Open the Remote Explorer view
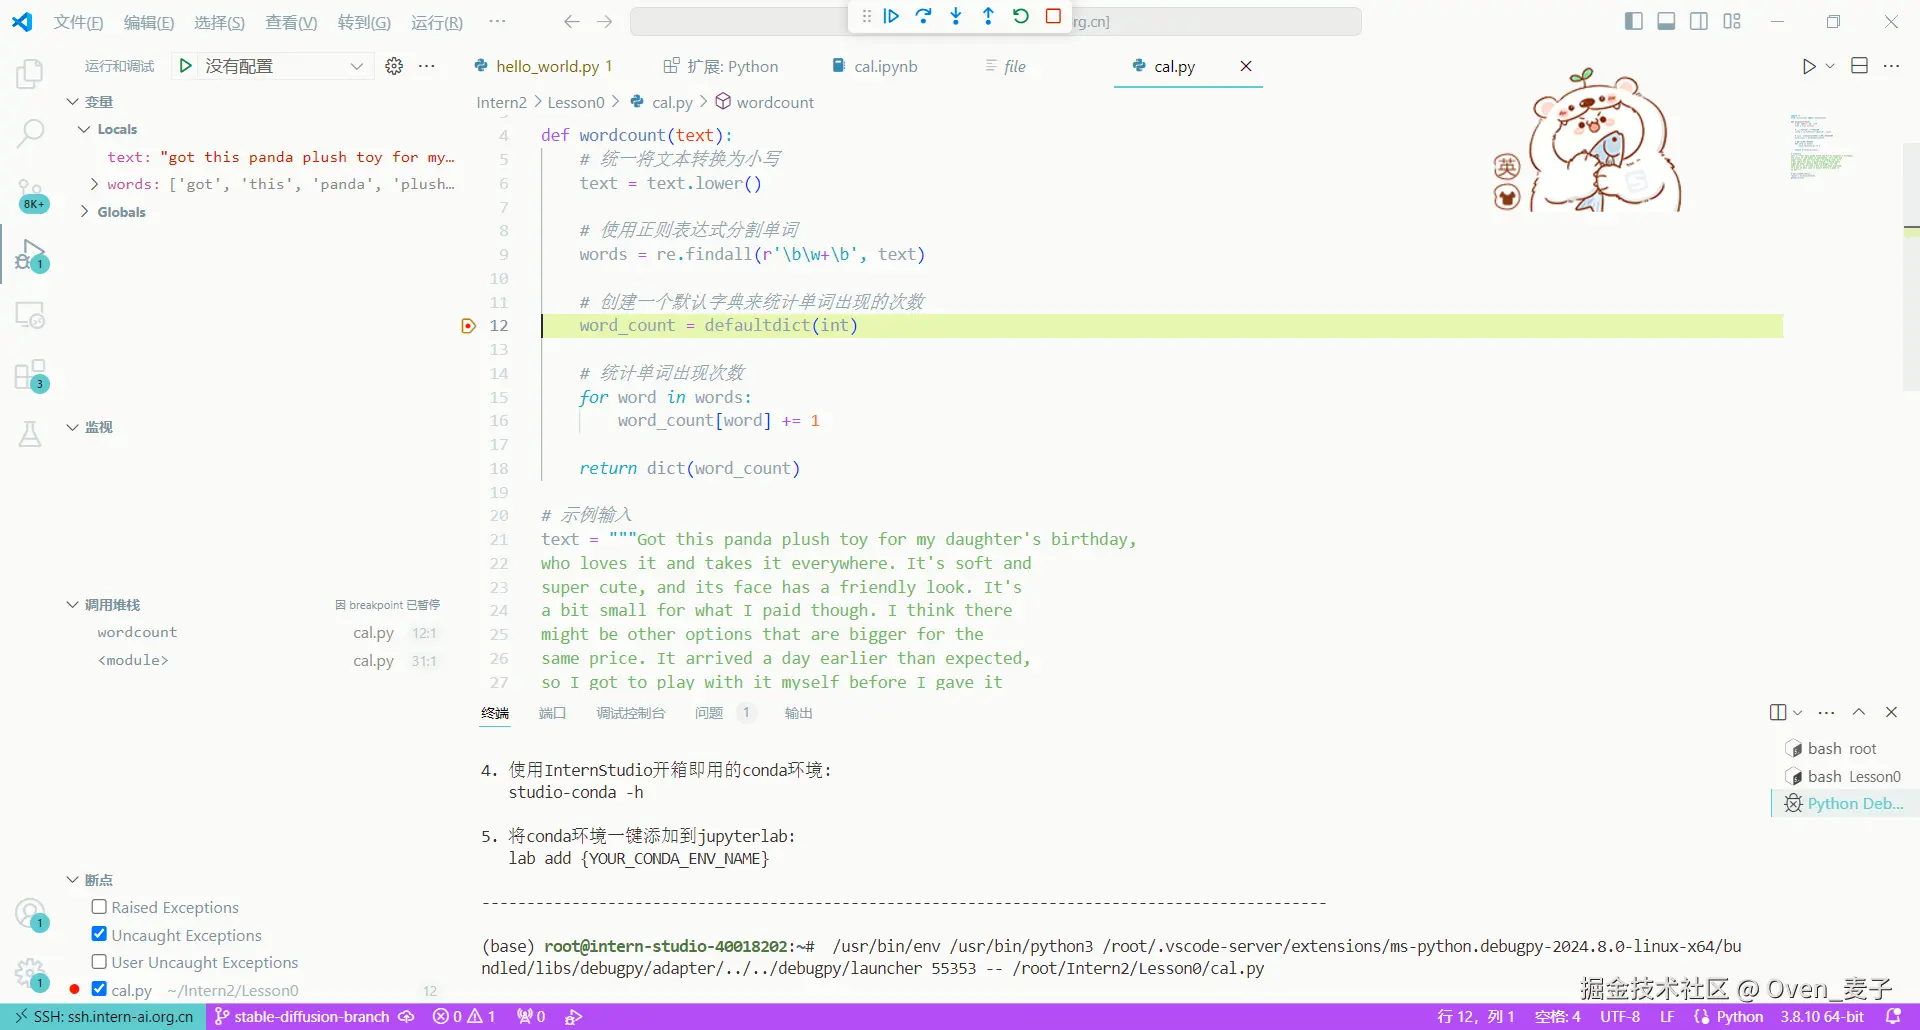 pyautogui.click(x=30, y=315)
